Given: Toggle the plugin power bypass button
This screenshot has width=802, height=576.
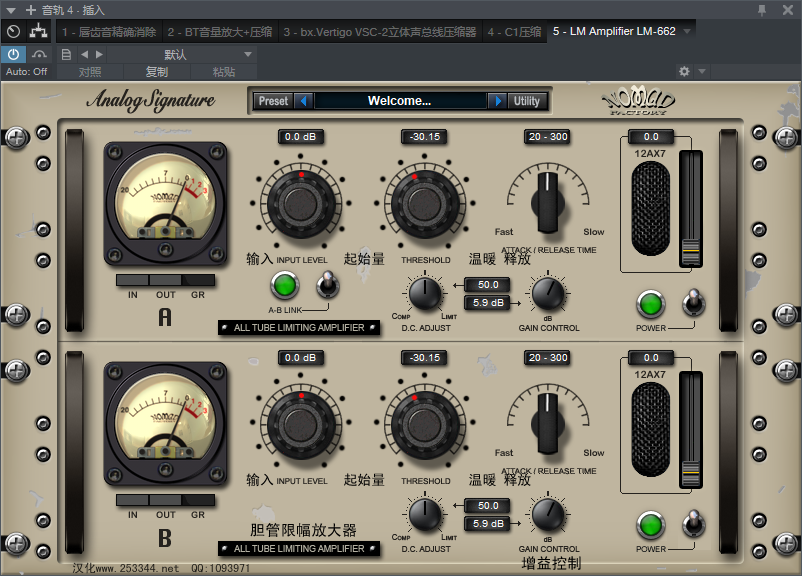Looking at the screenshot, I should [13, 54].
